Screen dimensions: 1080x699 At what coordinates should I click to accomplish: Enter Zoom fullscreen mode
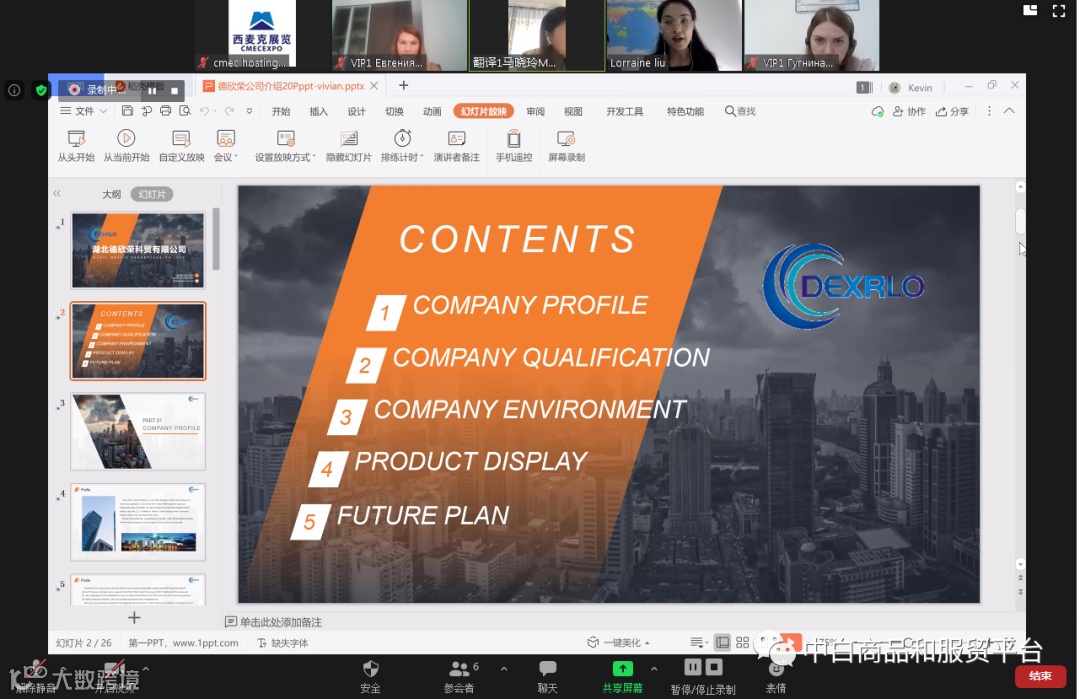click(1059, 10)
